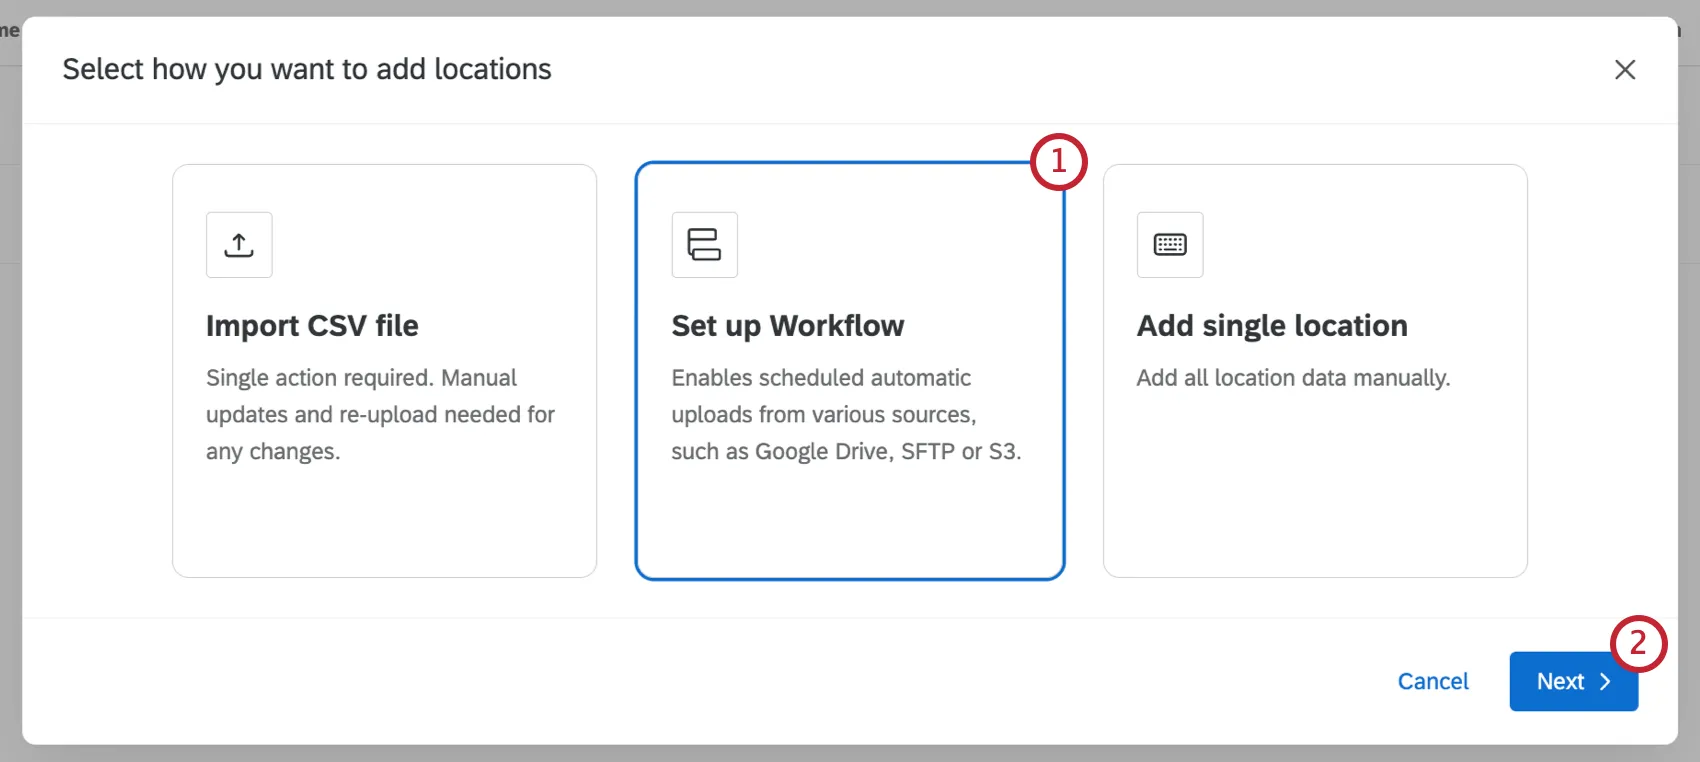The image size is (1700, 762).
Task: Pick the Add single location heading
Action: pos(1272,326)
